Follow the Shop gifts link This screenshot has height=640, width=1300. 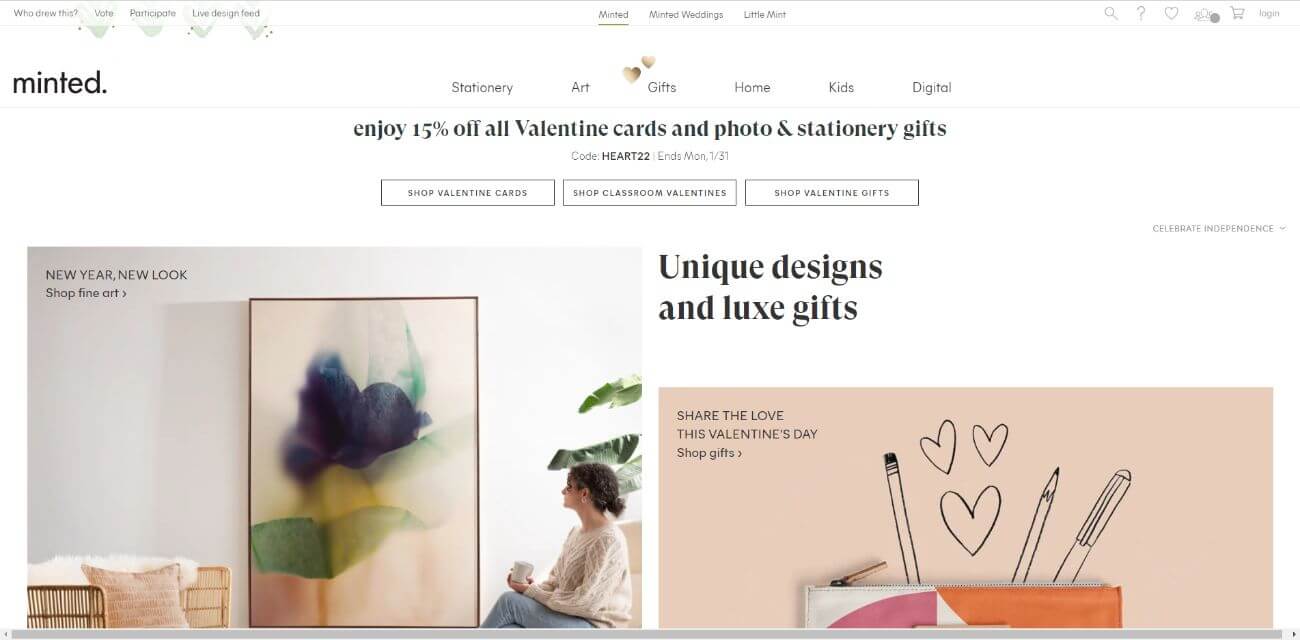(709, 453)
